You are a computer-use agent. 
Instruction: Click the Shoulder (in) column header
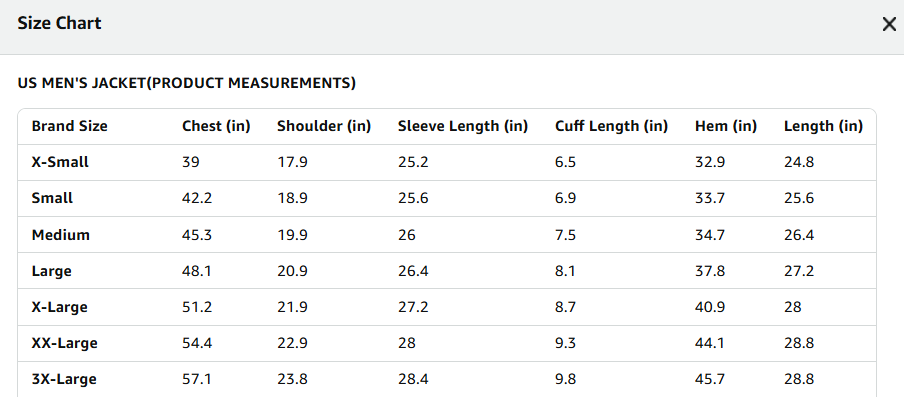[x=324, y=126]
